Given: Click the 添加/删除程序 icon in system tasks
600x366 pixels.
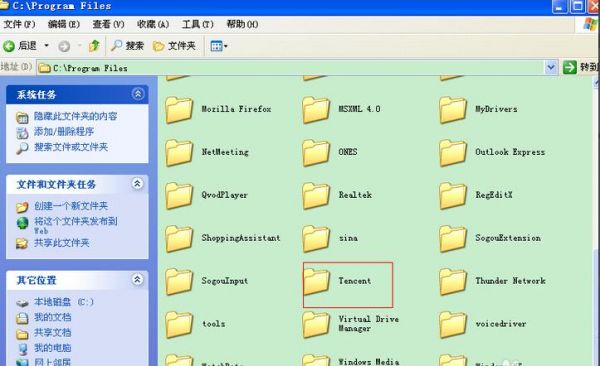Looking at the screenshot, I should (x=22, y=132).
